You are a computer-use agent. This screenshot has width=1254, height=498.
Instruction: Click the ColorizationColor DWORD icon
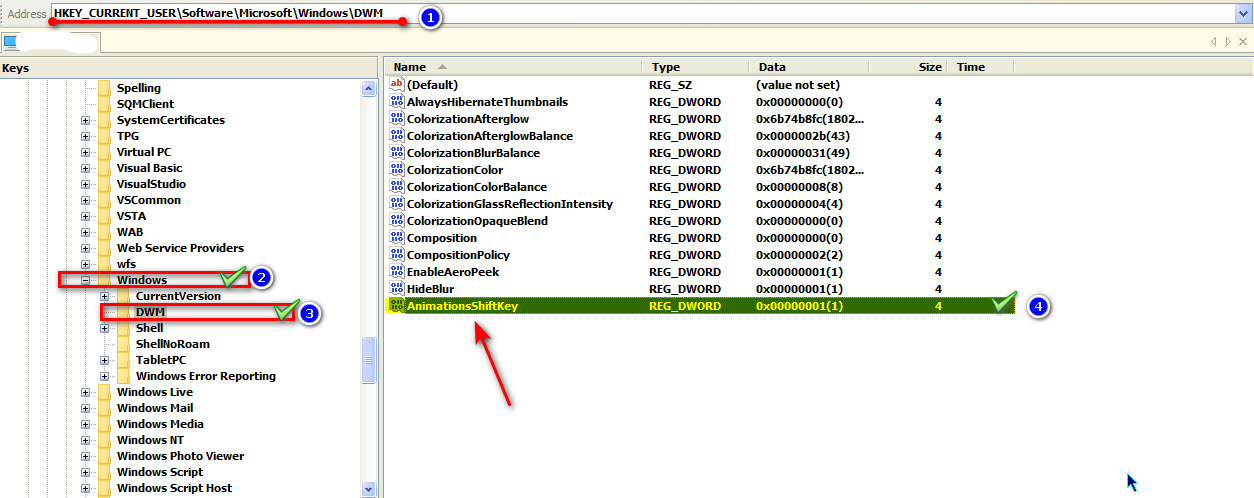point(396,170)
